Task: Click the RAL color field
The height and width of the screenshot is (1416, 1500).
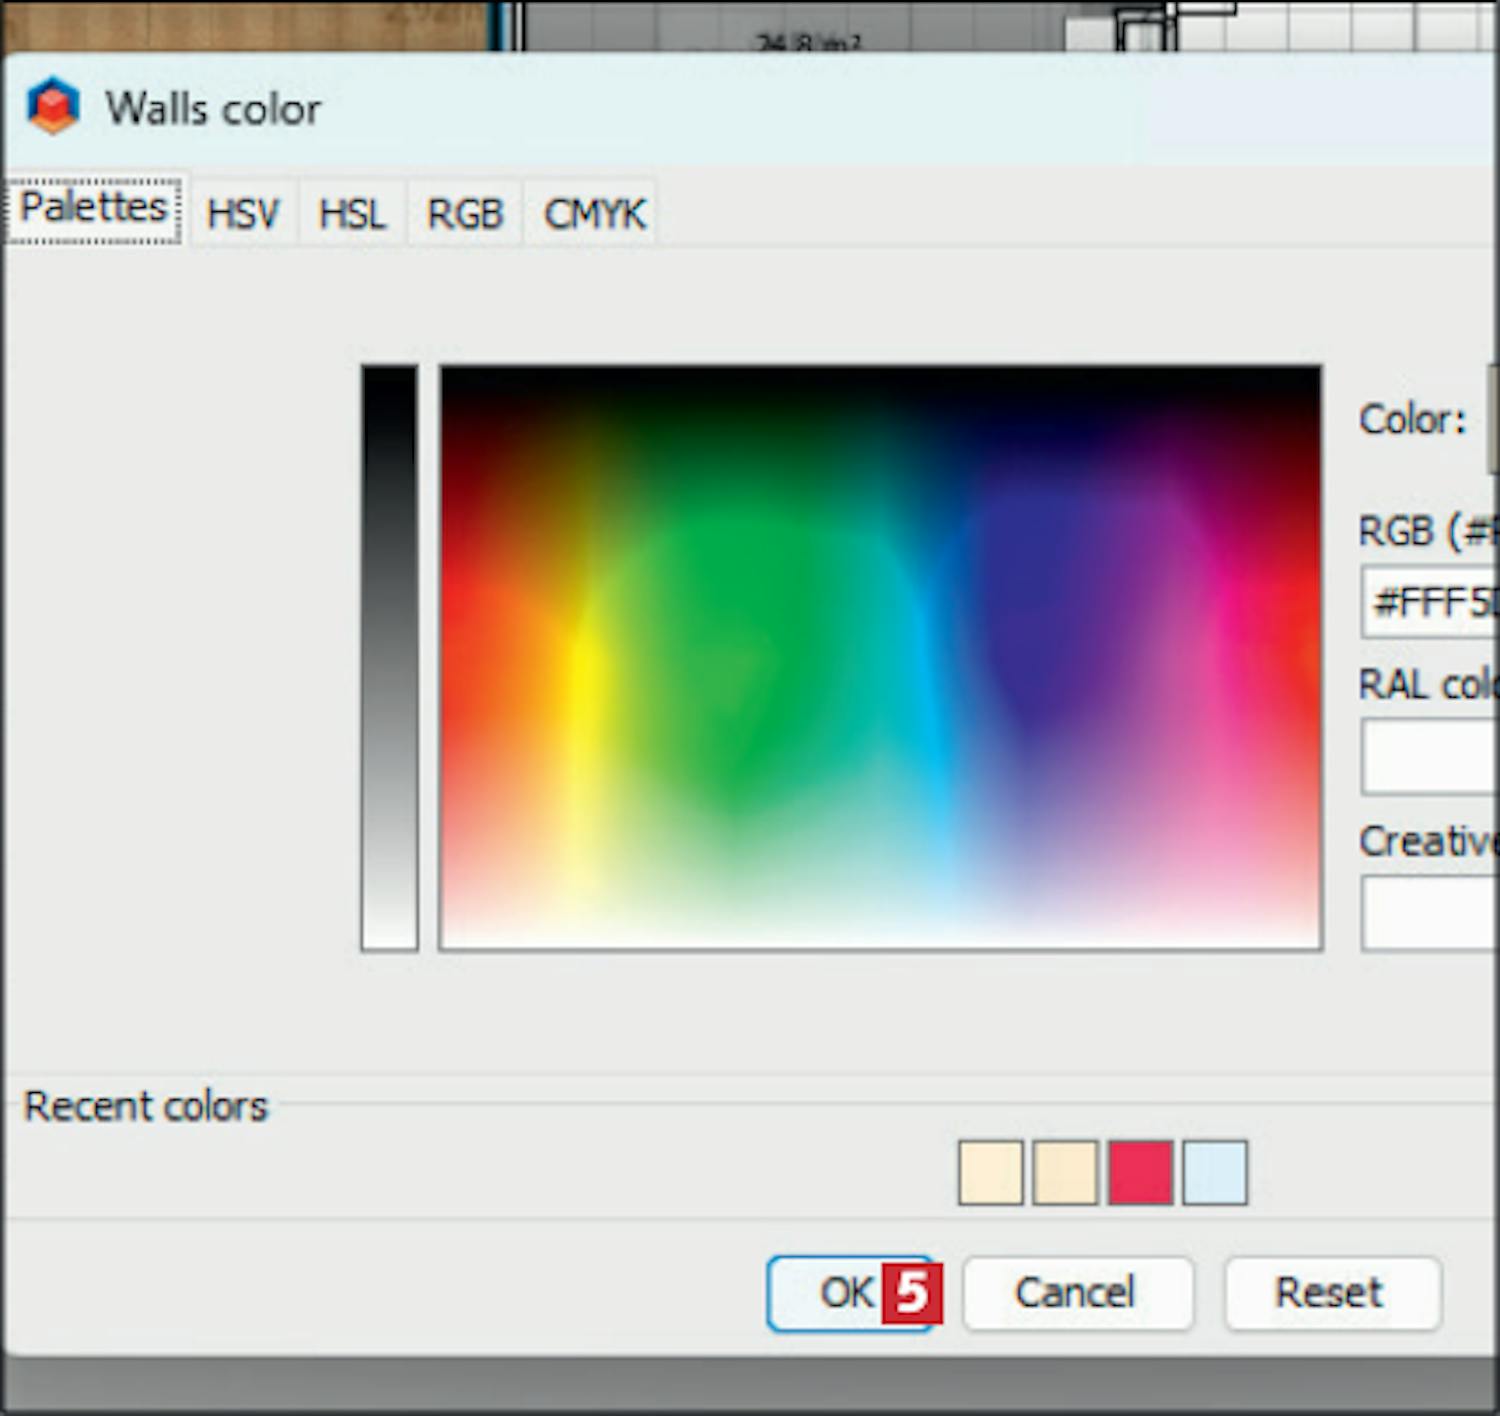Action: click(x=1430, y=756)
